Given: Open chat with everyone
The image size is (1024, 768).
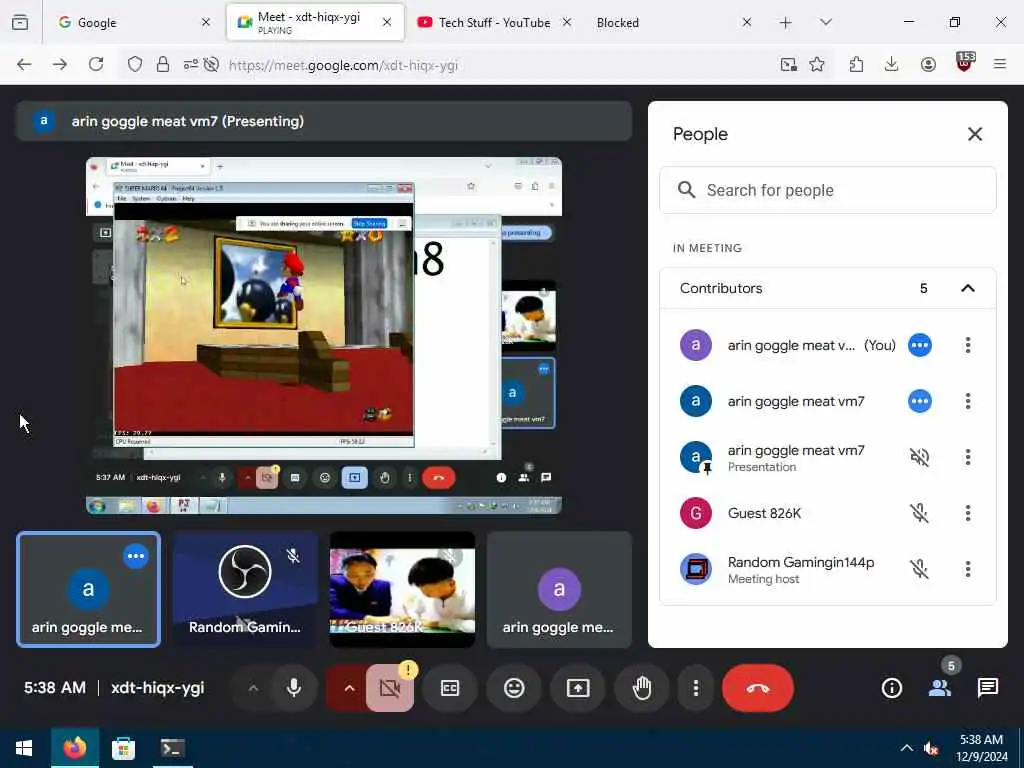Looking at the screenshot, I should [987, 688].
